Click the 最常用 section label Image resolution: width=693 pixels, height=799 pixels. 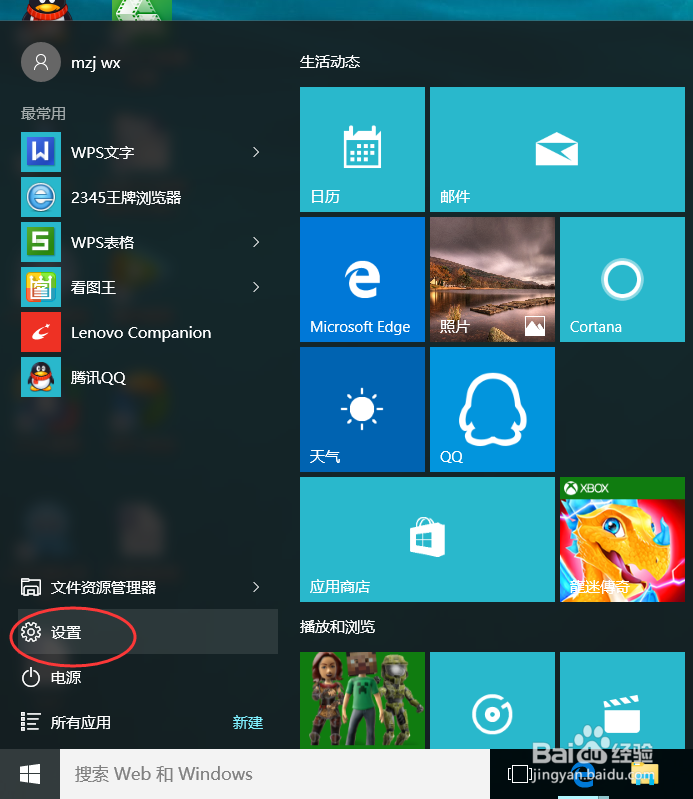point(43,113)
